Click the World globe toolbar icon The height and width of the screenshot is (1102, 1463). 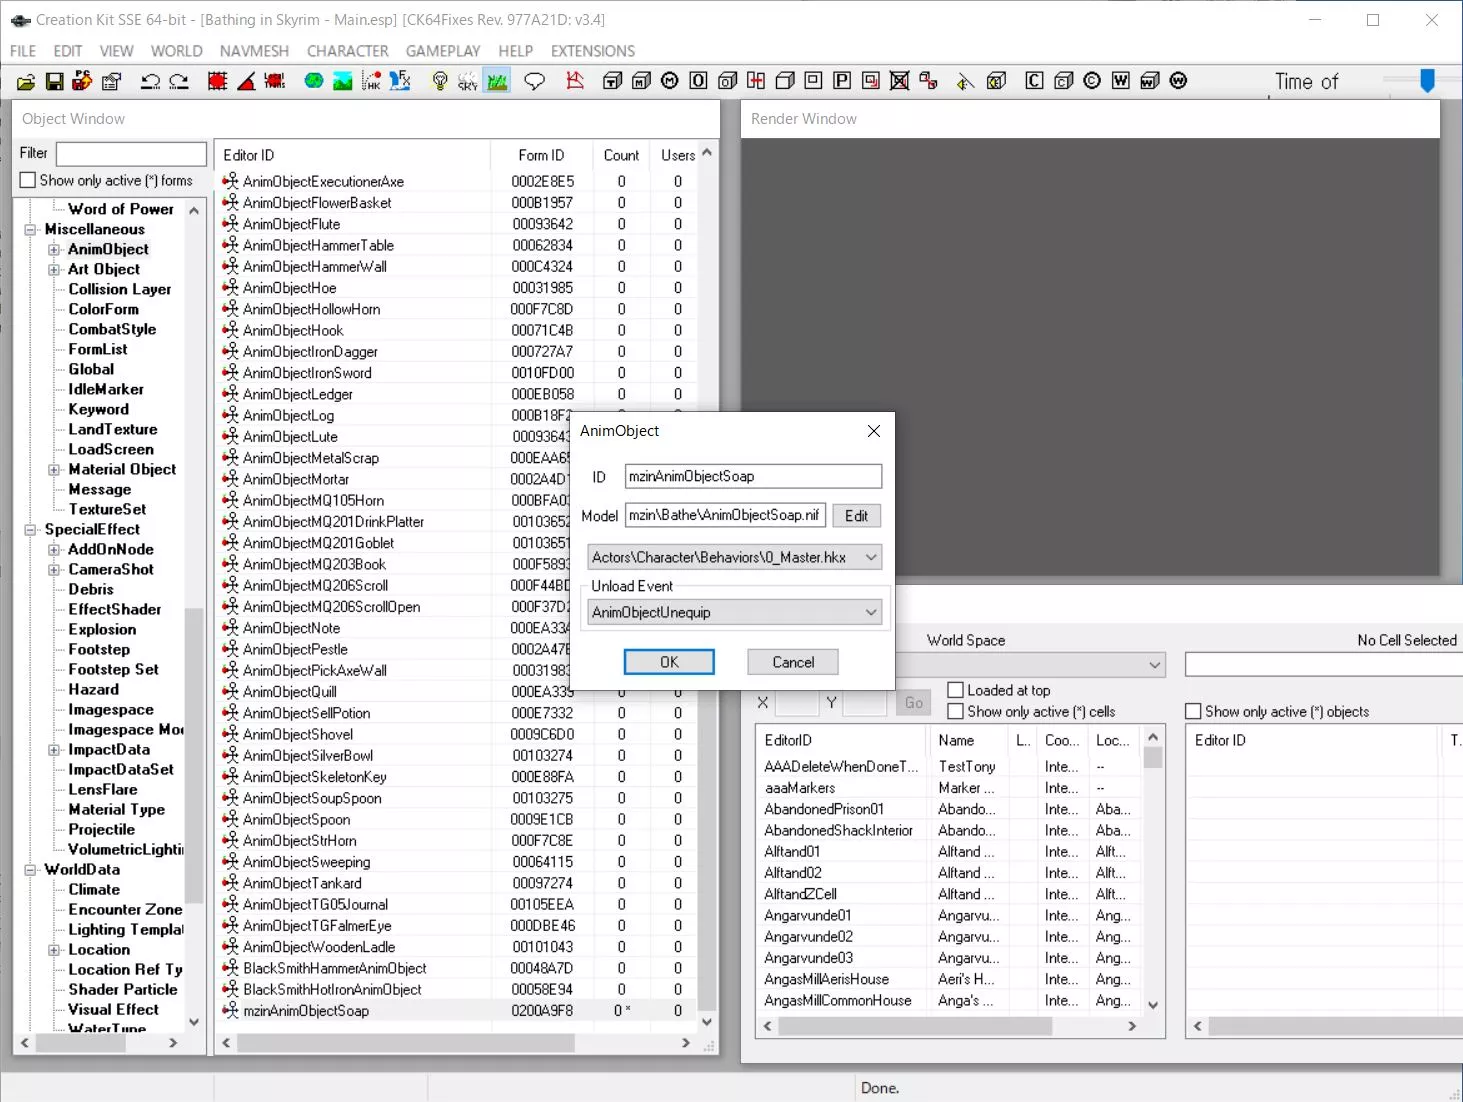click(x=314, y=81)
